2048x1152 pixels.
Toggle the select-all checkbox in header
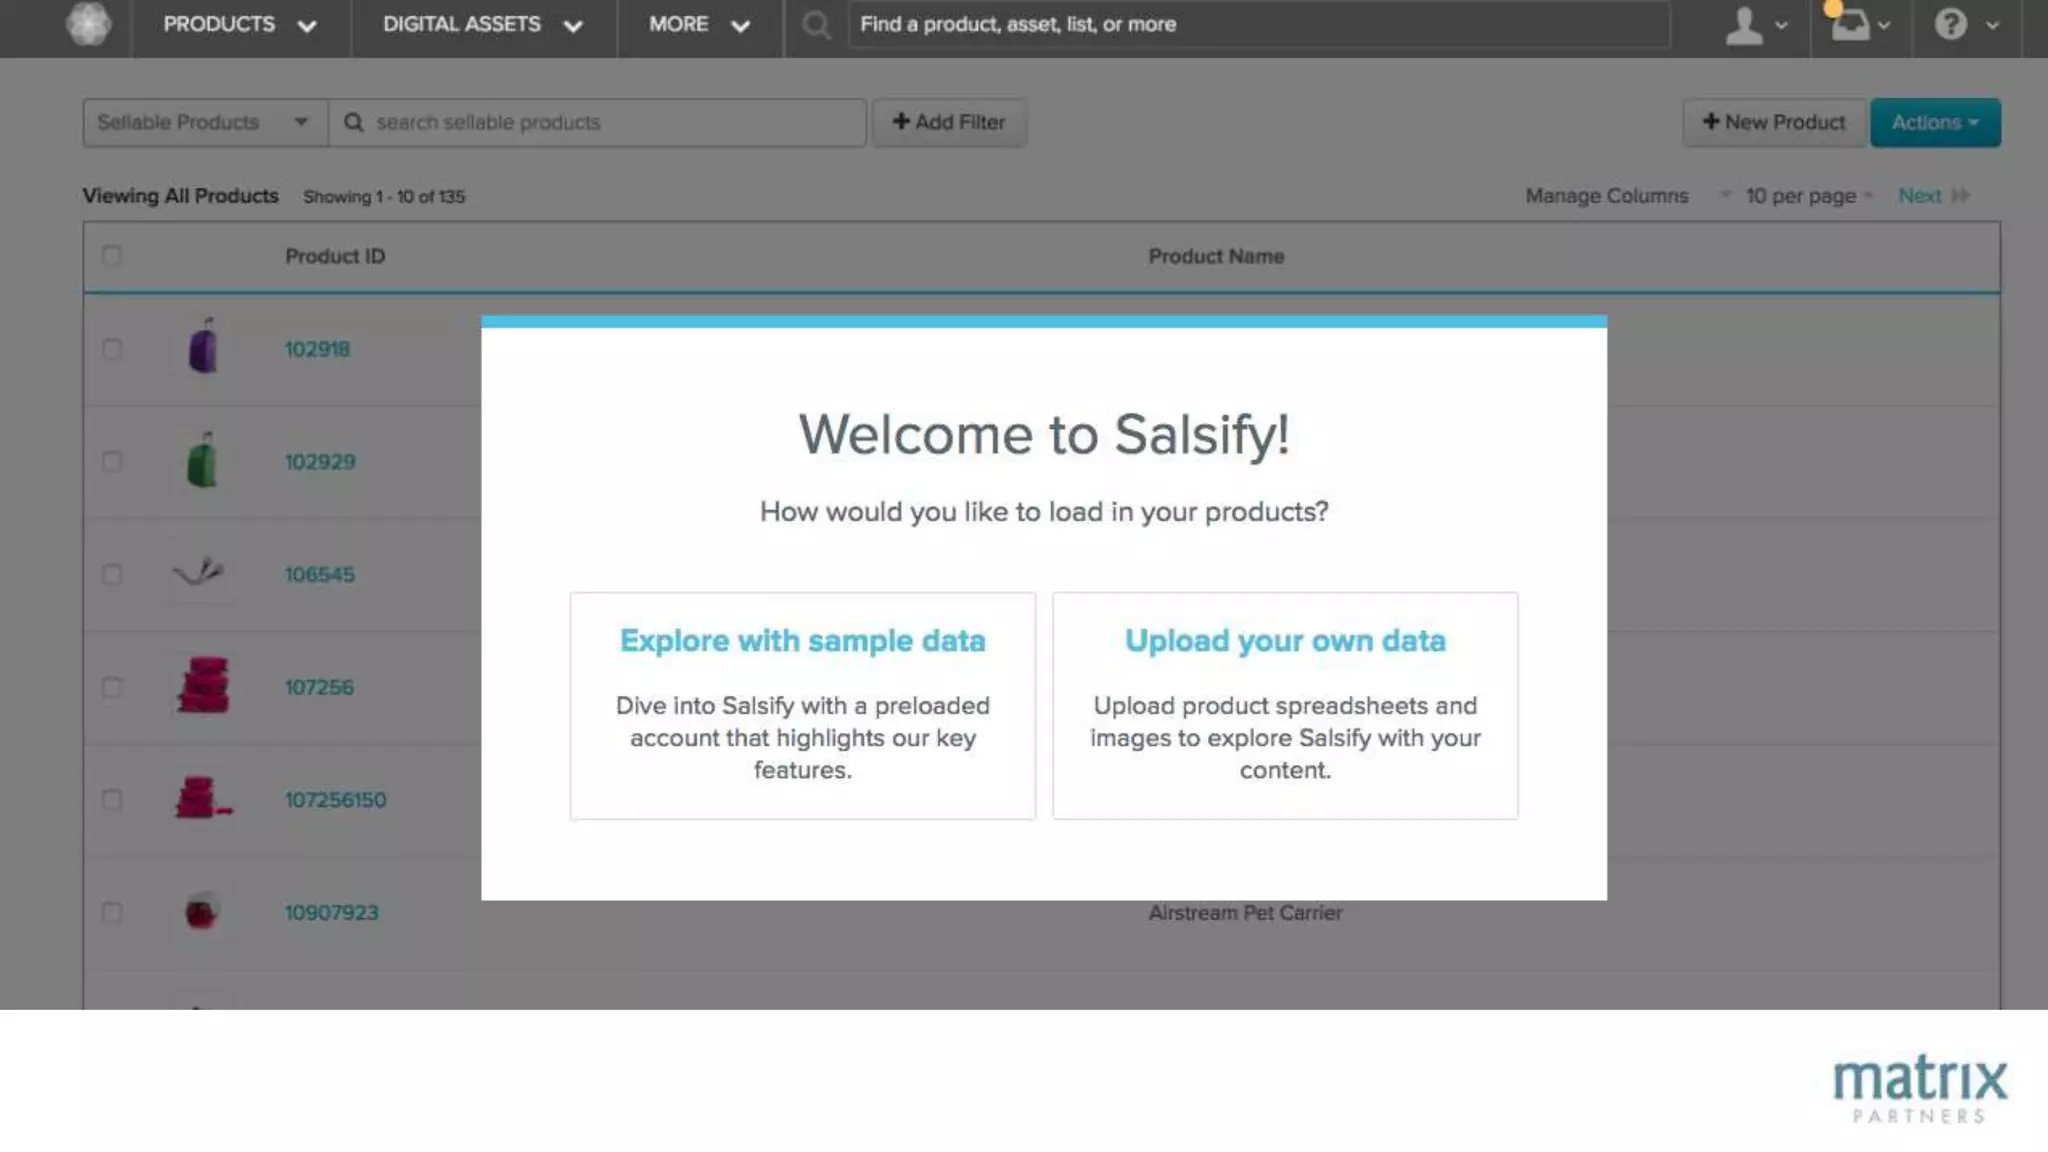[112, 256]
